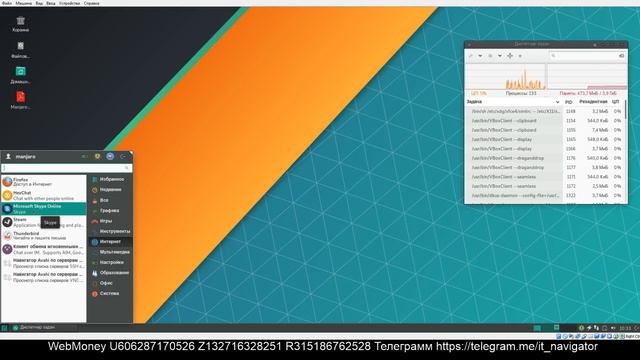Open the Справка VirtualBox menu
This screenshot has height=360, width=640.
(91, 3)
